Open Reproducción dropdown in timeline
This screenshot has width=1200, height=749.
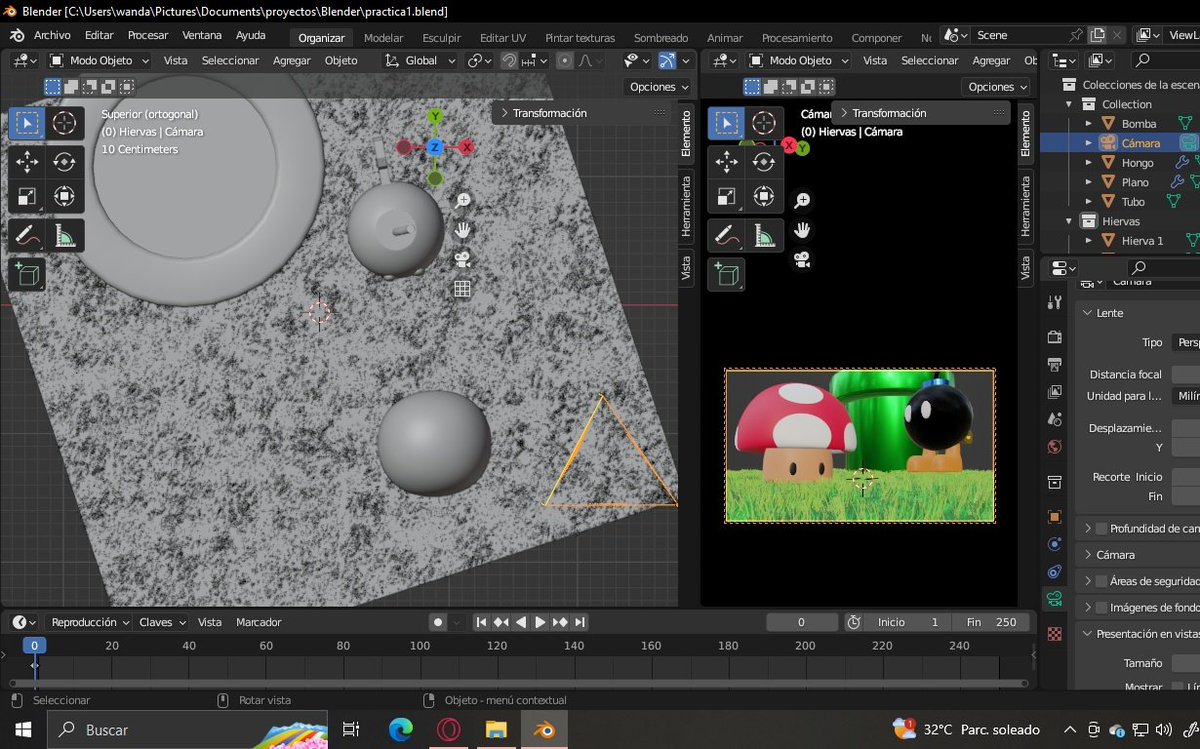click(90, 622)
